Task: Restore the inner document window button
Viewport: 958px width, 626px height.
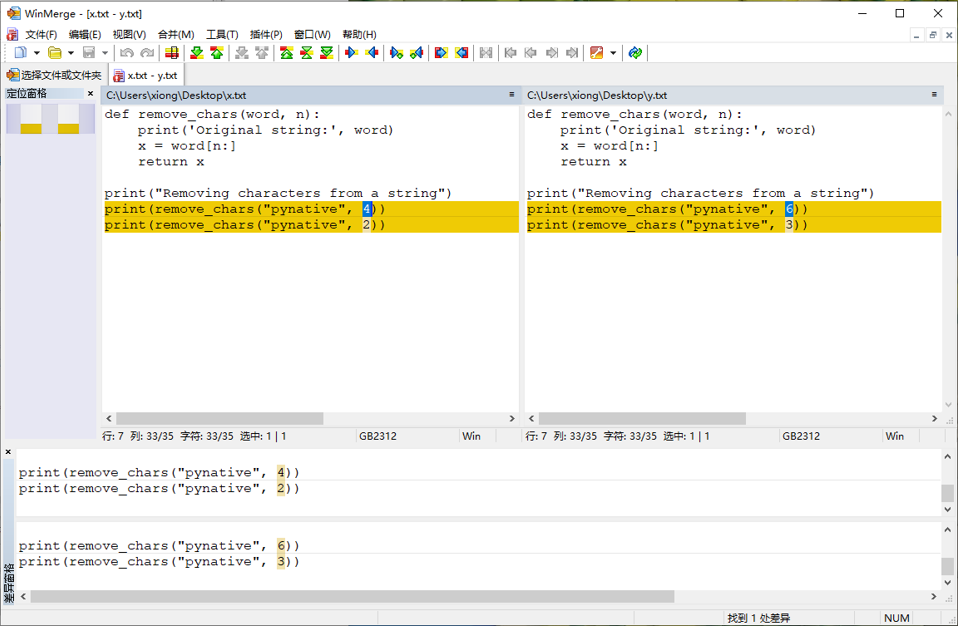Action: (x=932, y=35)
